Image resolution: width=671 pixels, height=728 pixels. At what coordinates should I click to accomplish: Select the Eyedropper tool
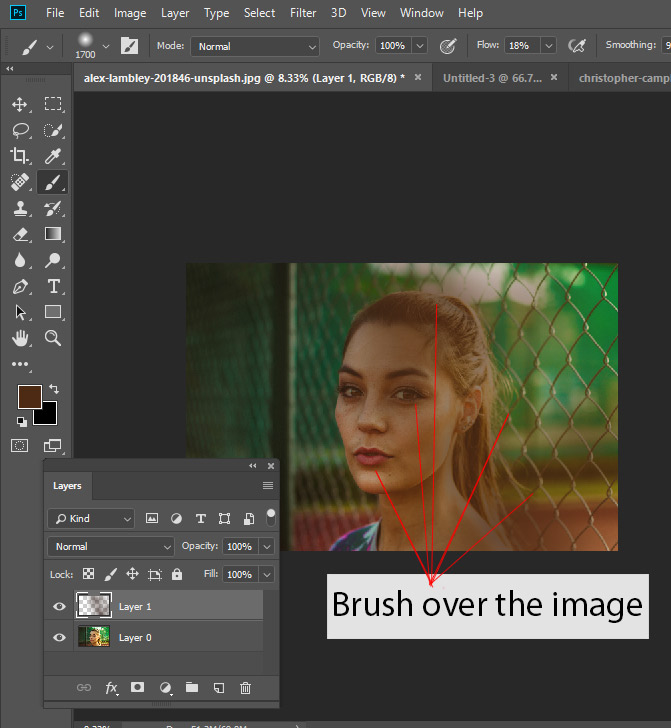(x=53, y=156)
